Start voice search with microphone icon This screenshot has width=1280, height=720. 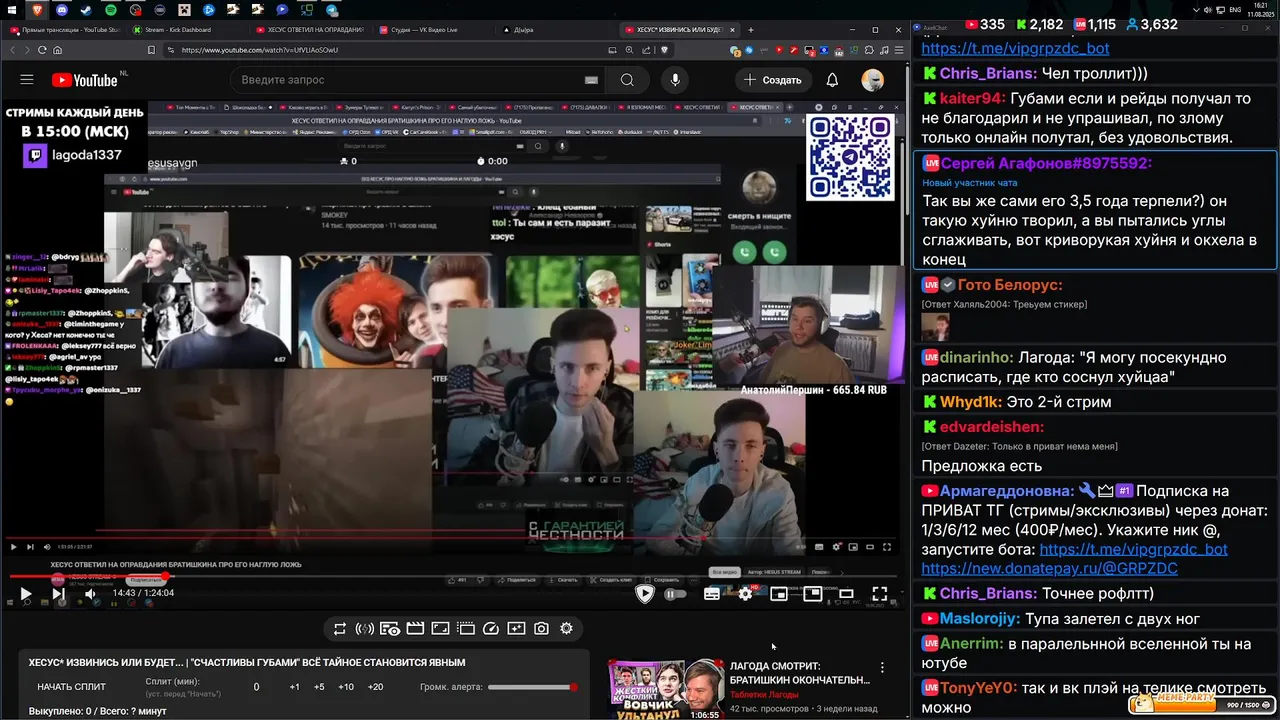coord(675,80)
